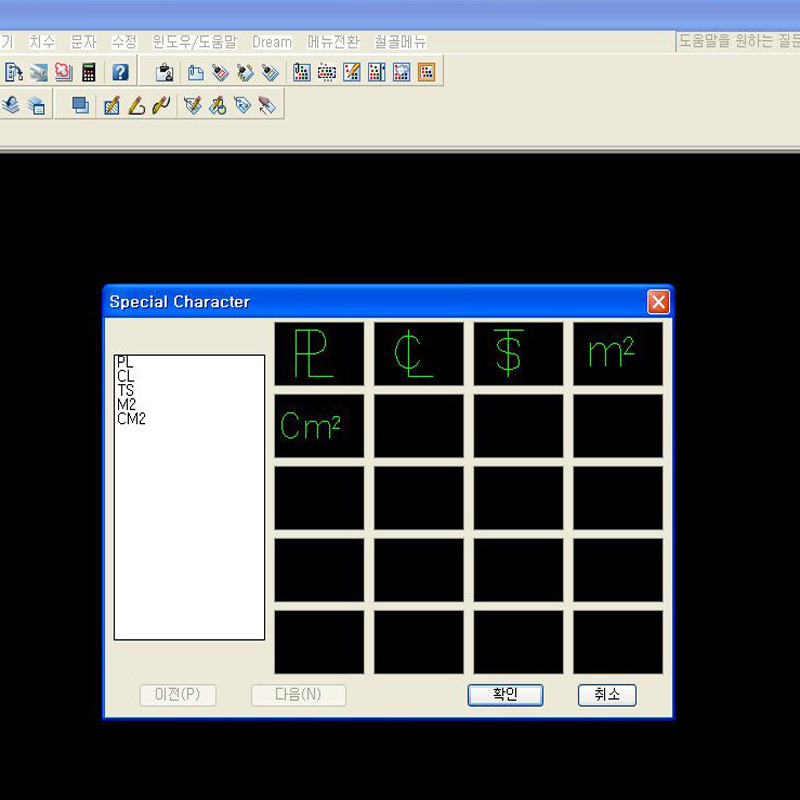
Task: Click the tag with pencil icon in second toolbar row
Action: 193,105
